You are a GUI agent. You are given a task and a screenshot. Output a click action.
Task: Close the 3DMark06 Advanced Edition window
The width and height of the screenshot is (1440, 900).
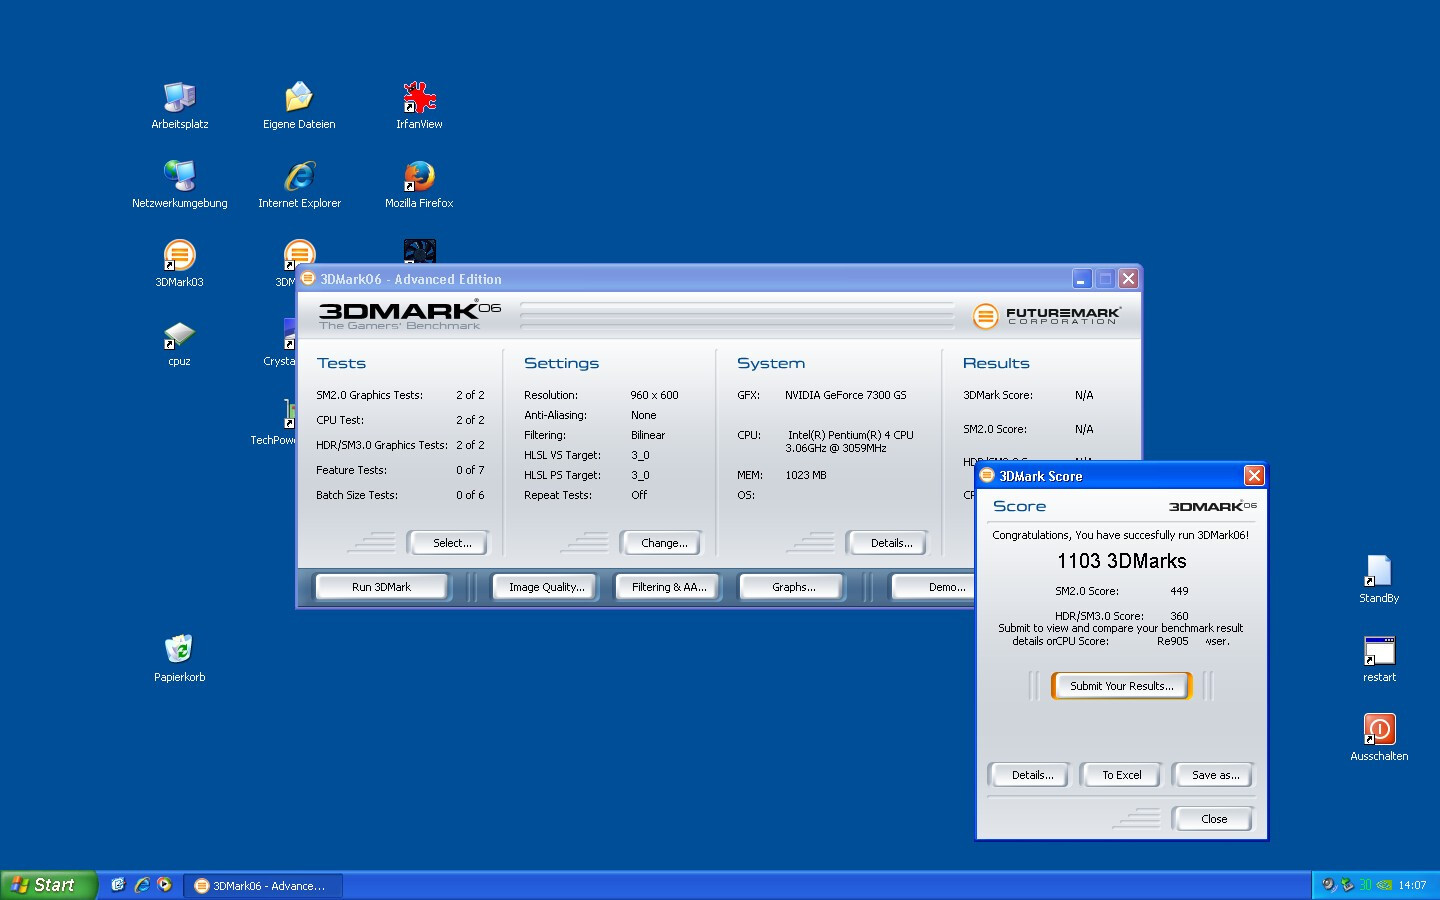click(x=1128, y=279)
